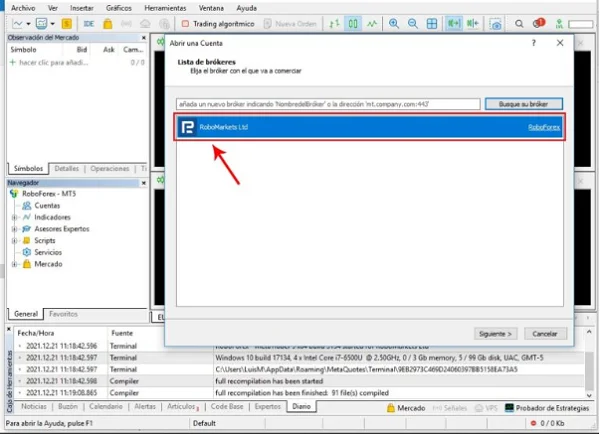The width and height of the screenshot is (600, 434).
Task: Click the connection level indicator icon
Action: [x=559, y=24]
